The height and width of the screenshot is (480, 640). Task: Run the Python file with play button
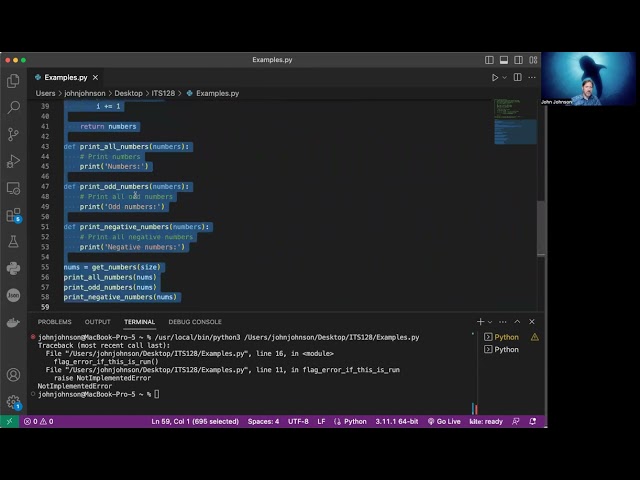coord(494,78)
